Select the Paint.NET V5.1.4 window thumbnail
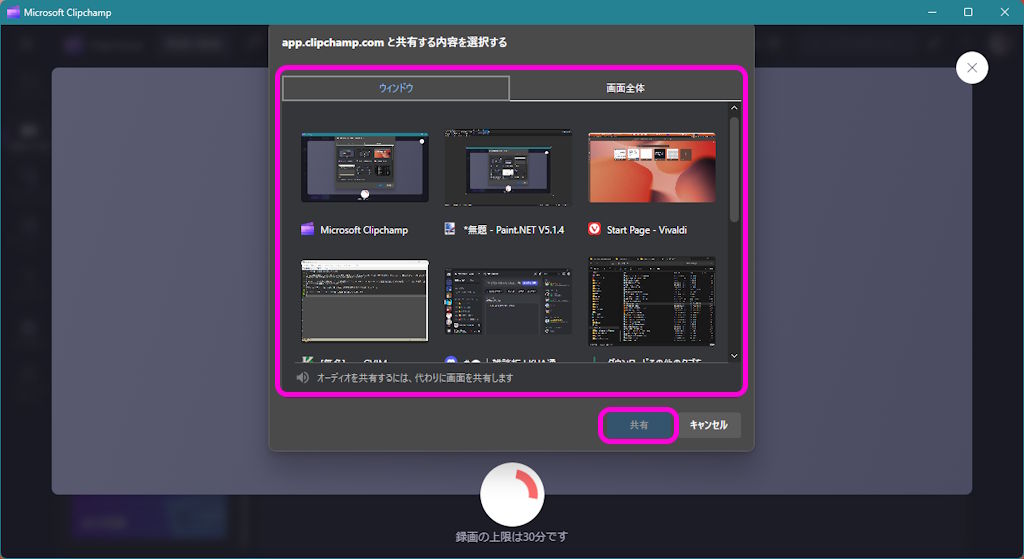The height and width of the screenshot is (559, 1024). pos(507,167)
